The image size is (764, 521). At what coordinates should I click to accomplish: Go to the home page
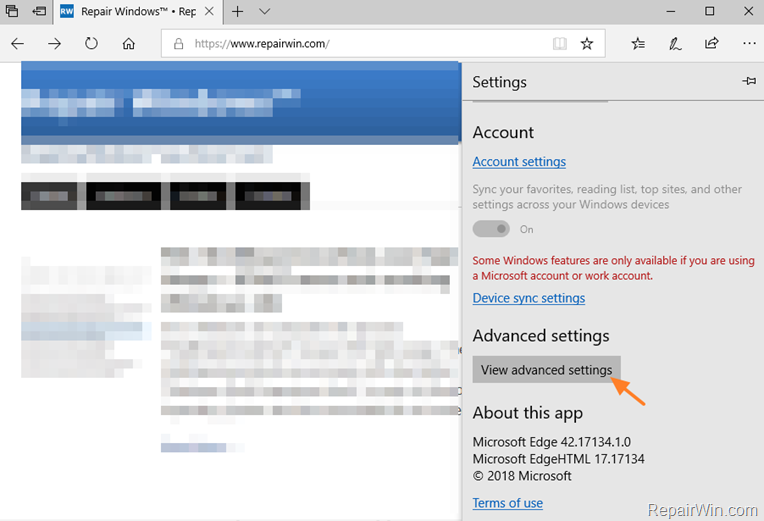(x=129, y=44)
